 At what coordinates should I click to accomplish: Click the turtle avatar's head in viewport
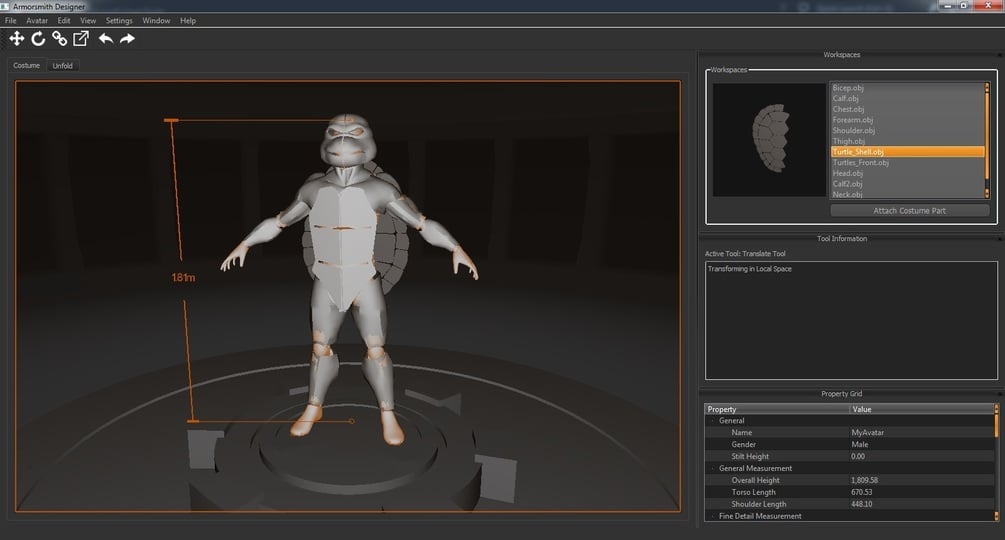pyautogui.click(x=347, y=141)
